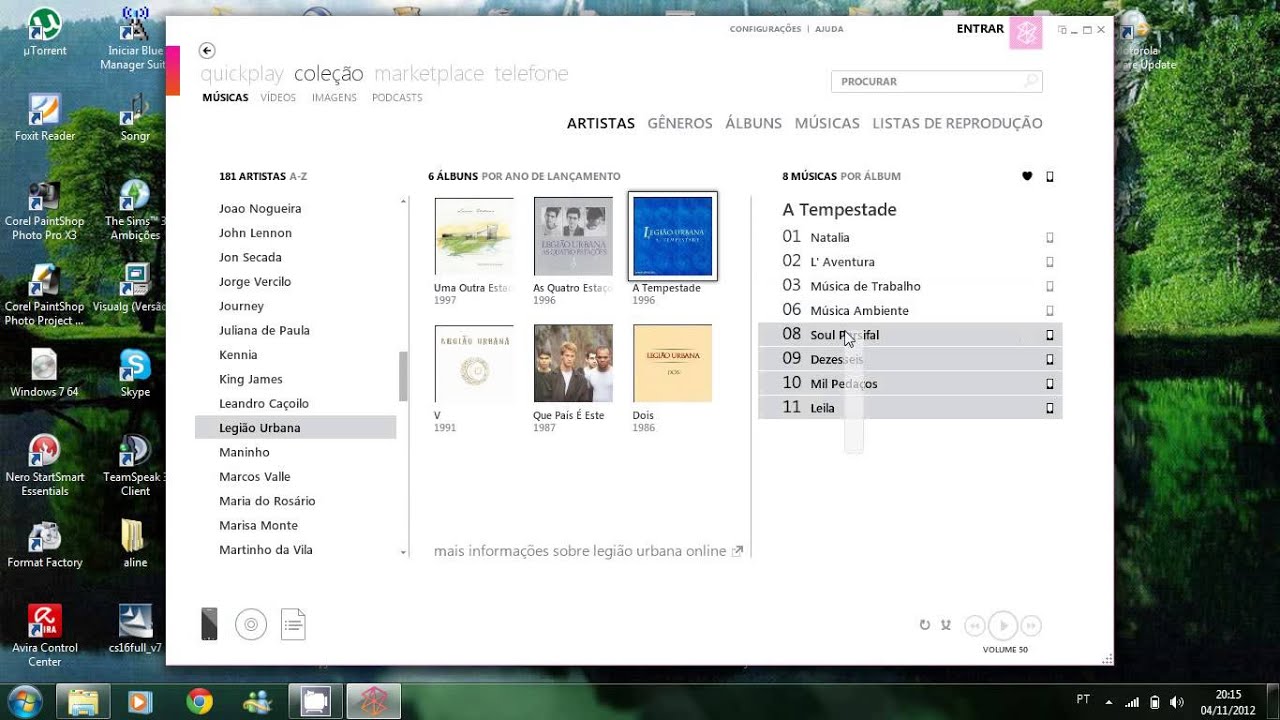Screen dimensions: 1280x720
Task: Change artist sort order A-Z
Action: (298, 176)
